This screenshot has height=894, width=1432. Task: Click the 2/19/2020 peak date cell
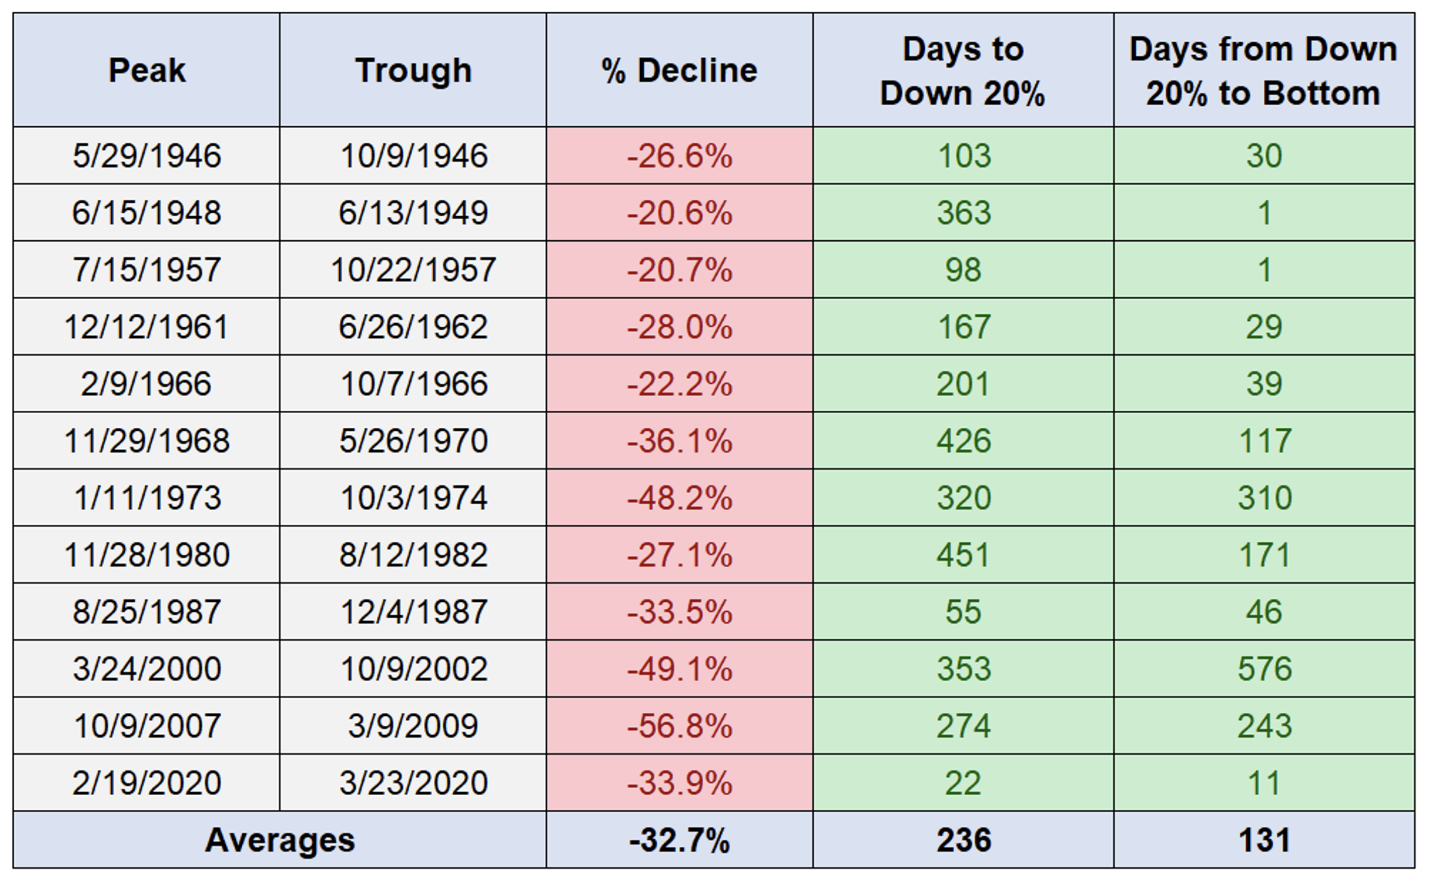click(x=147, y=783)
